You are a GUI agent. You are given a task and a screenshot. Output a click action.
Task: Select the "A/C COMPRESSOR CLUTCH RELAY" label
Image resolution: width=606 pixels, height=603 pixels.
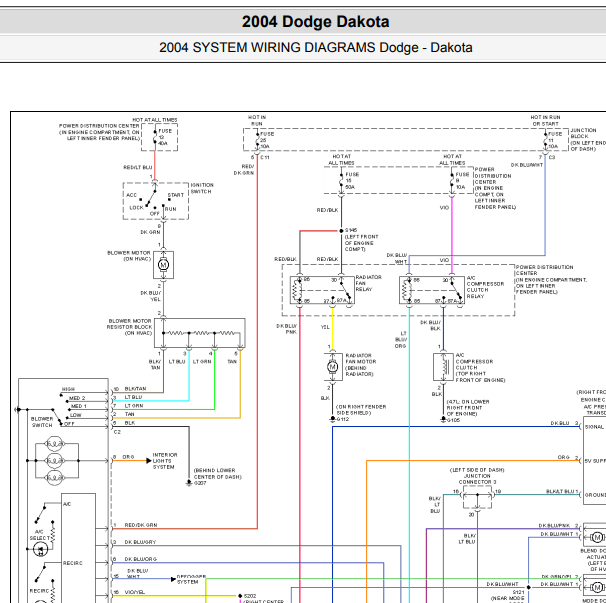click(x=485, y=287)
